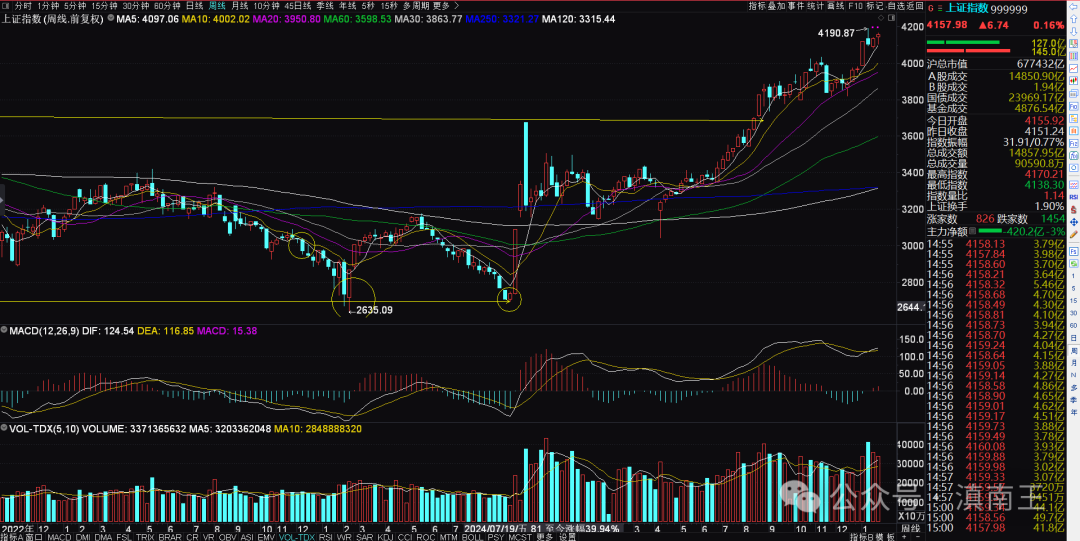This screenshot has height=541, width=1080.
Task: Click 窗口 in the bottom indicator bar
Action: click(x=34, y=537)
